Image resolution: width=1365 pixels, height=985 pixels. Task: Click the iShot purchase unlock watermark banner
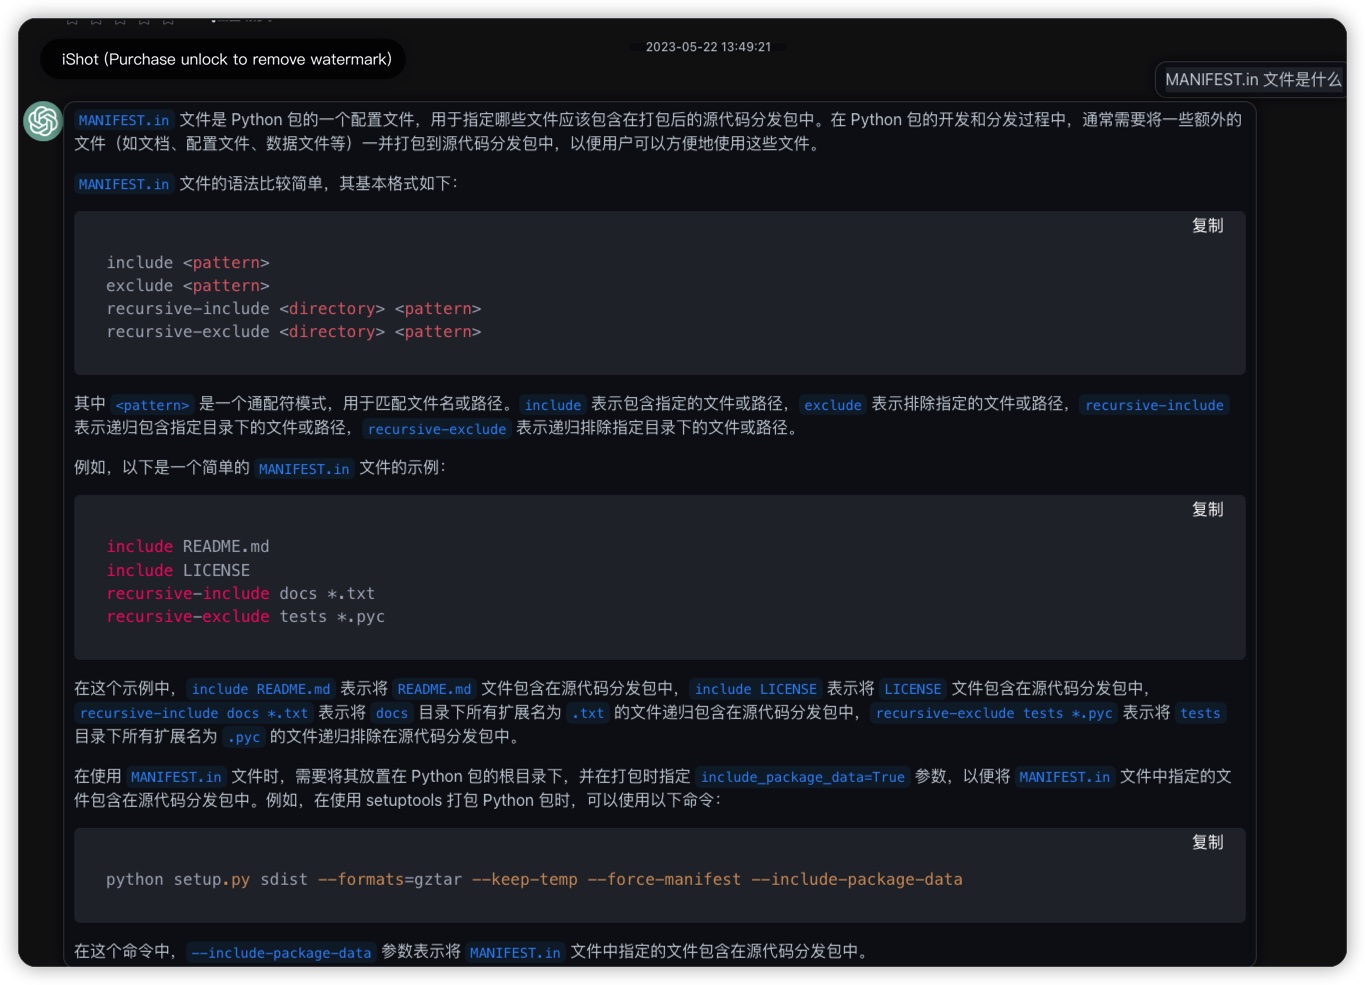click(226, 60)
